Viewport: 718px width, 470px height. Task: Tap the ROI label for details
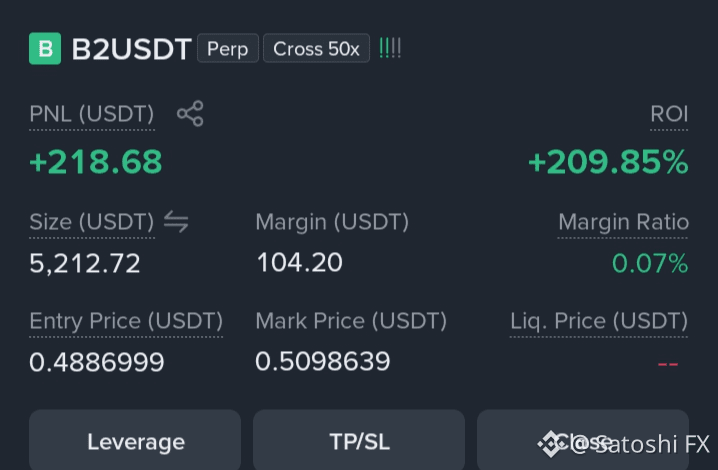click(669, 114)
